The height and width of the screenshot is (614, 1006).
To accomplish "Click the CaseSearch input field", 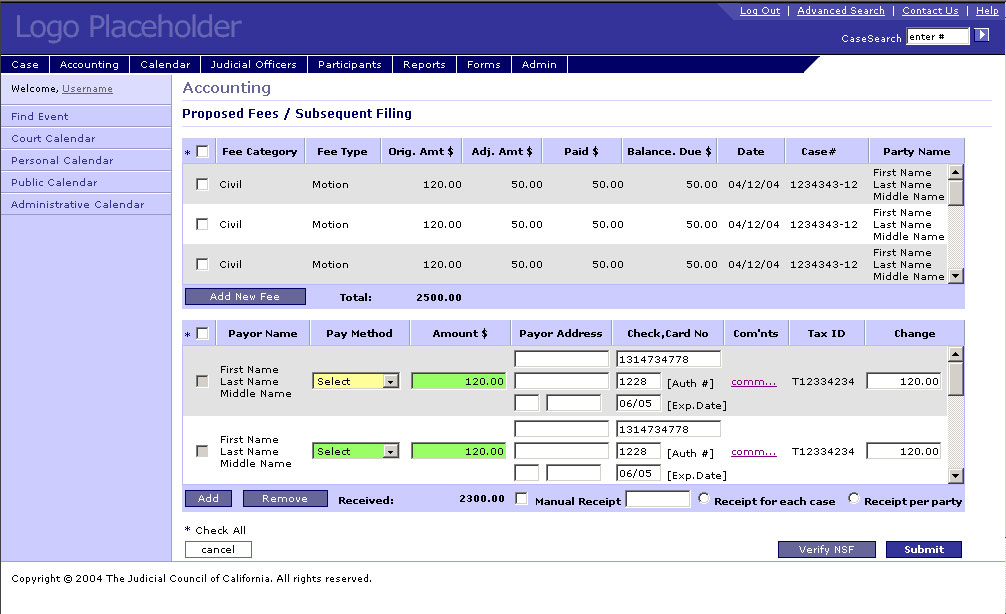I will click(x=937, y=37).
